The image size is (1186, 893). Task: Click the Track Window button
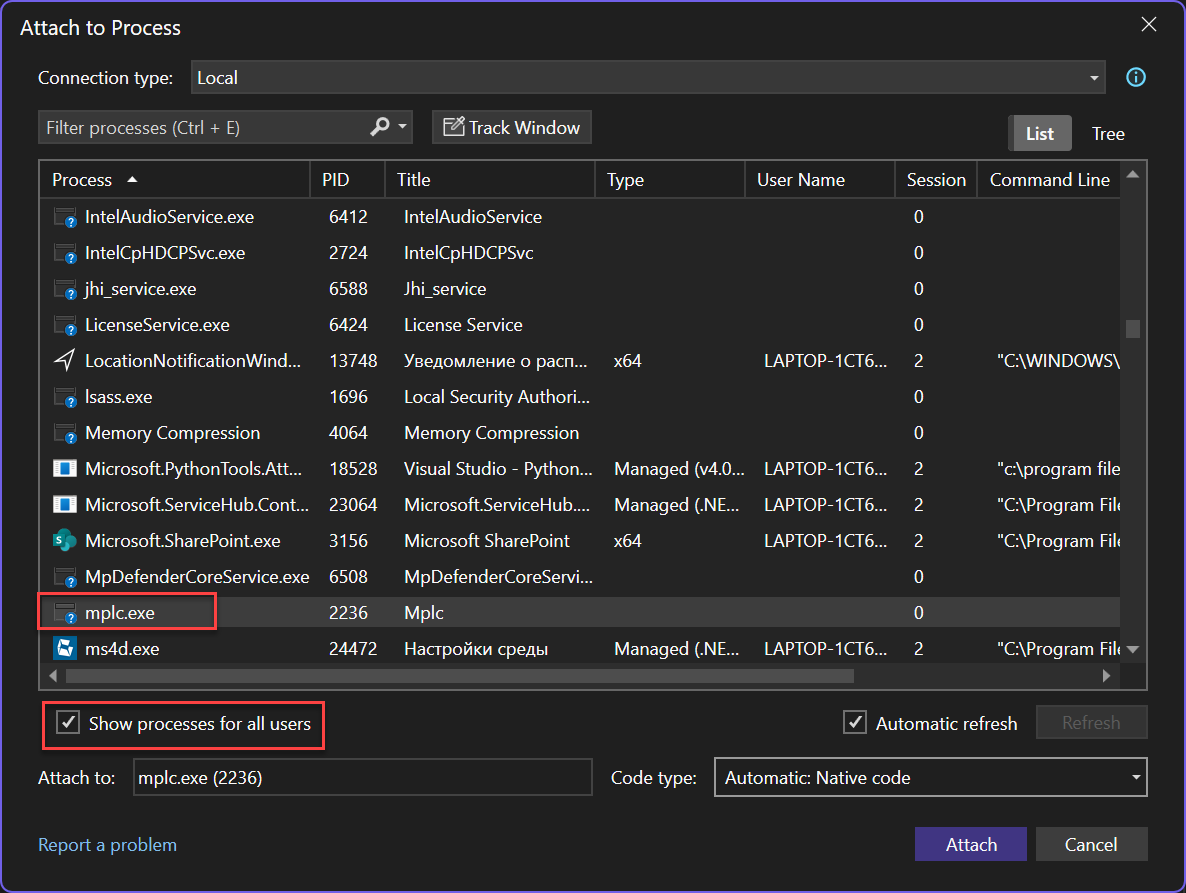512,127
